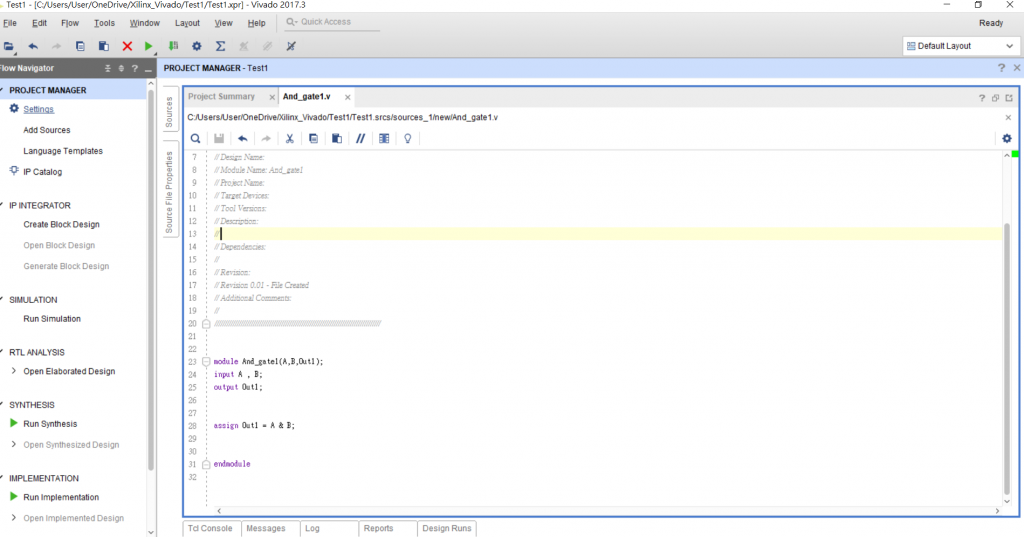Viewport: 1024px width, 537px height.
Task: Click the Program Device green download icon
Action: click(x=173, y=46)
